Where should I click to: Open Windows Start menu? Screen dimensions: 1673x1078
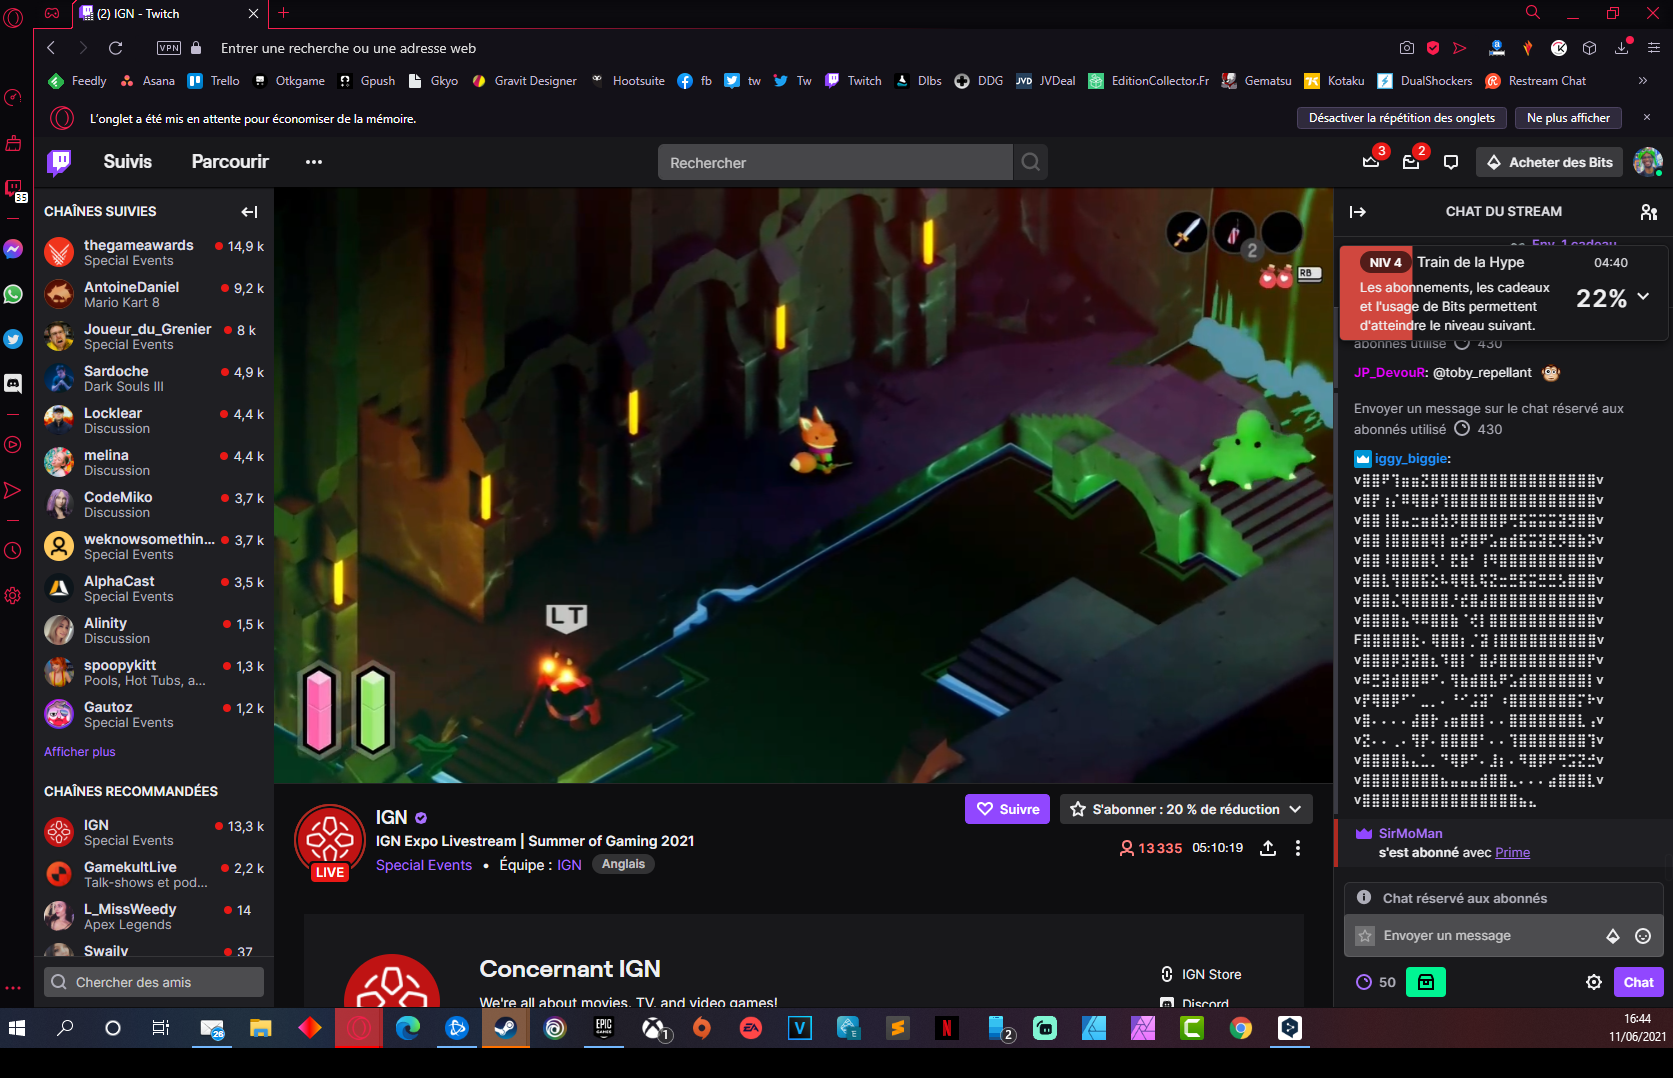(x=16, y=1028)
